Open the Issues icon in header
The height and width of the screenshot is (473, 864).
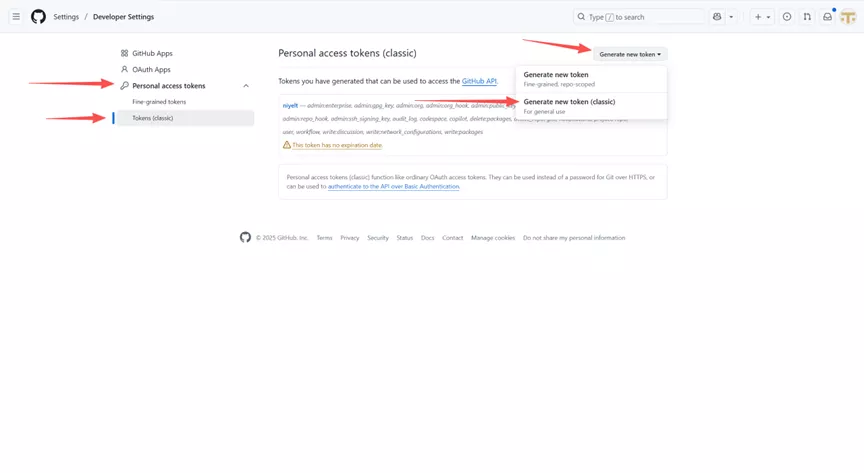pyautogui.click(x=787, y=17)
